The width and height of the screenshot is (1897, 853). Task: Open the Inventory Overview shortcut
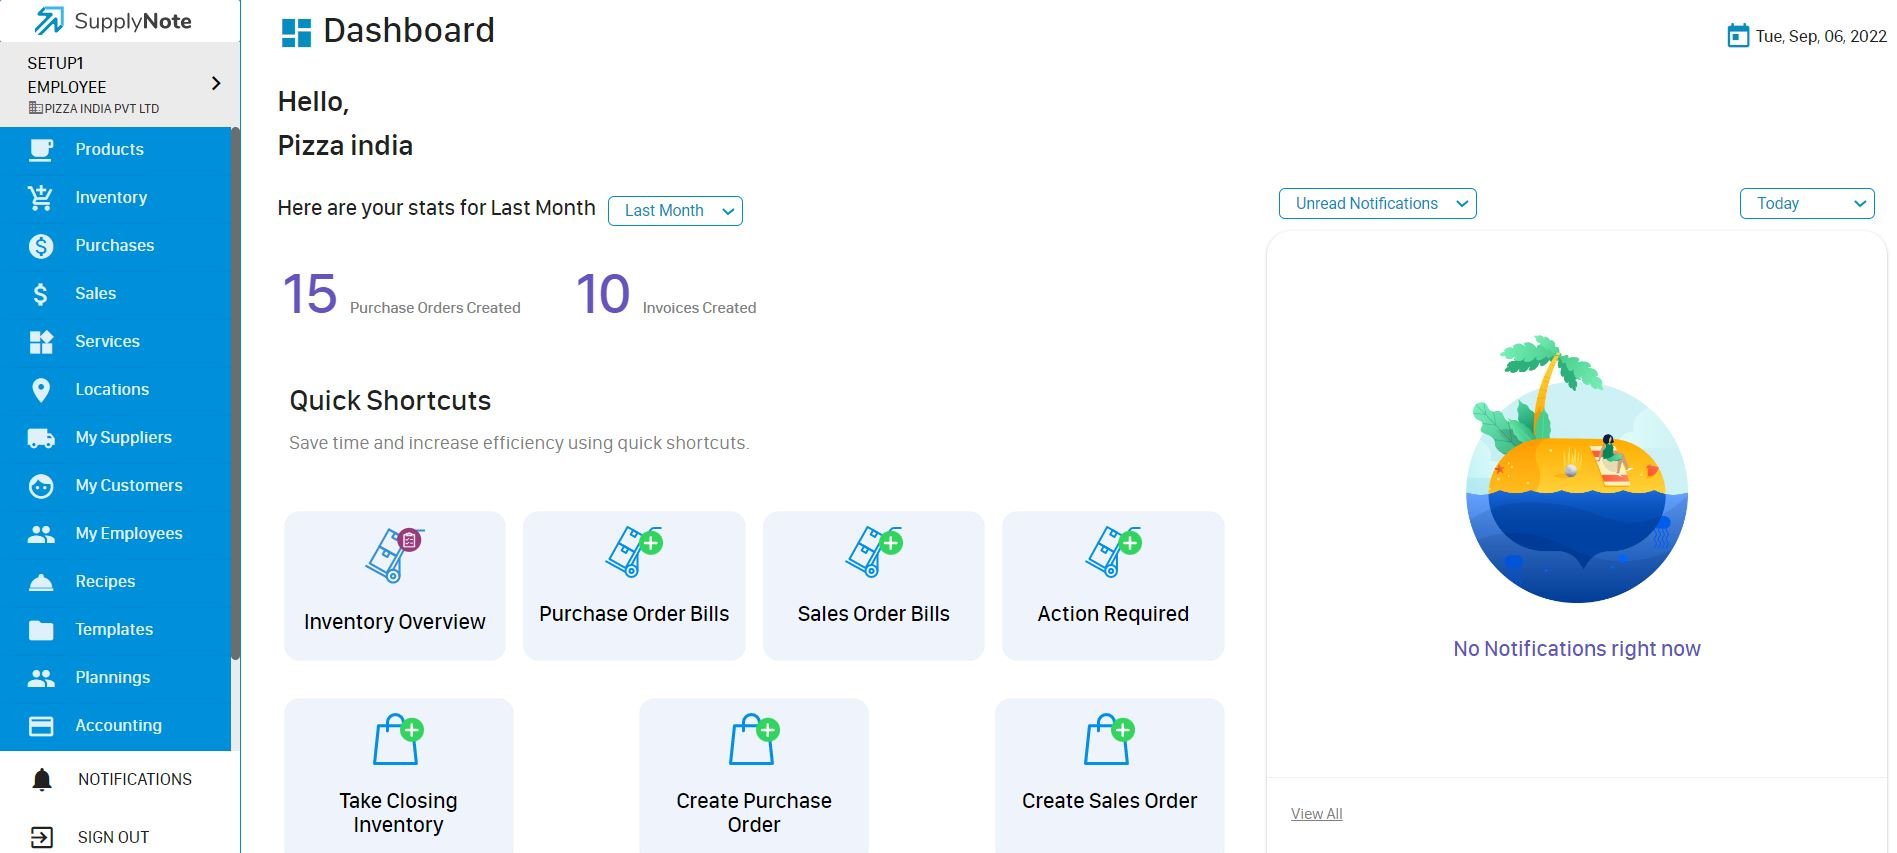(x=395, y=586)
